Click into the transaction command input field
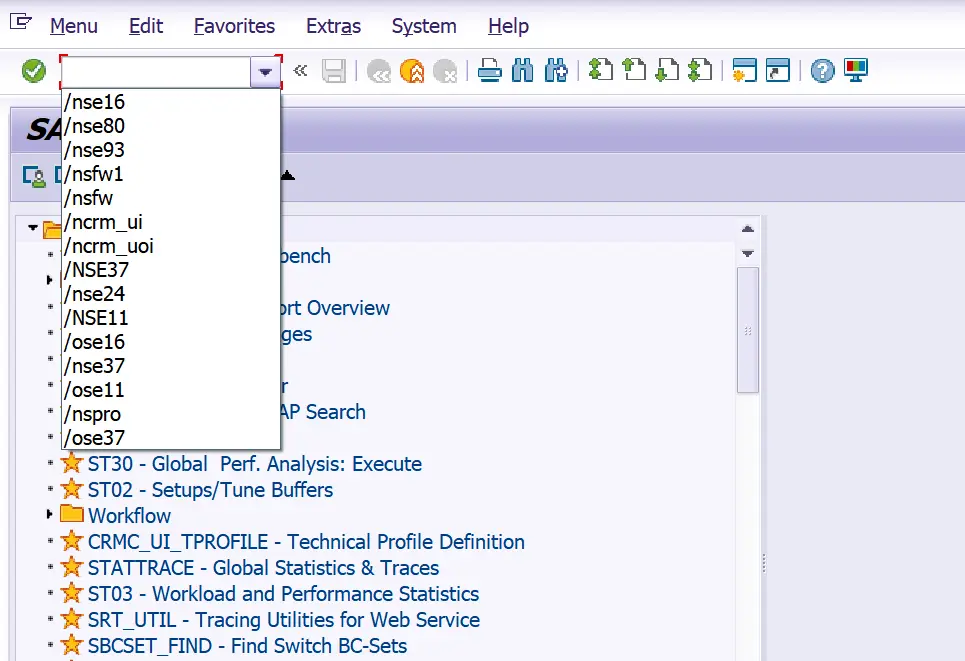Screen dimensions: 965x661 156,72
